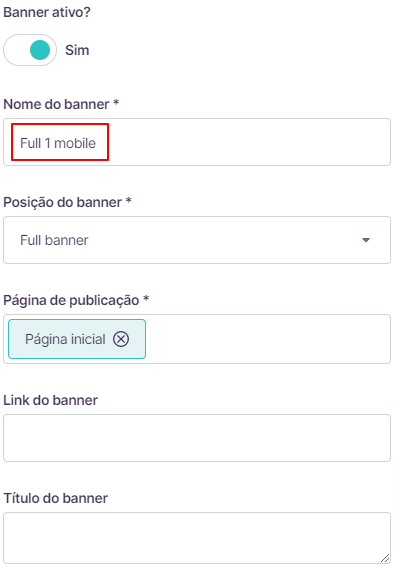Select the Full 1 mobile text

tap(58, 143)
